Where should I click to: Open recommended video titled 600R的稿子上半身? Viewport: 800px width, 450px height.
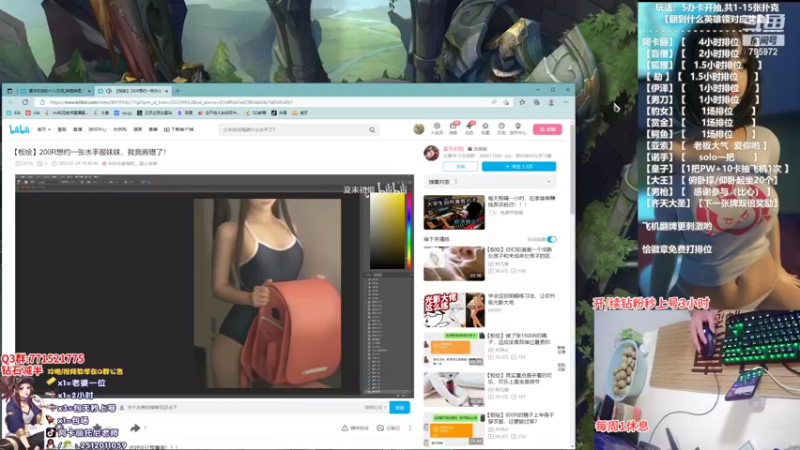point(520,418)
